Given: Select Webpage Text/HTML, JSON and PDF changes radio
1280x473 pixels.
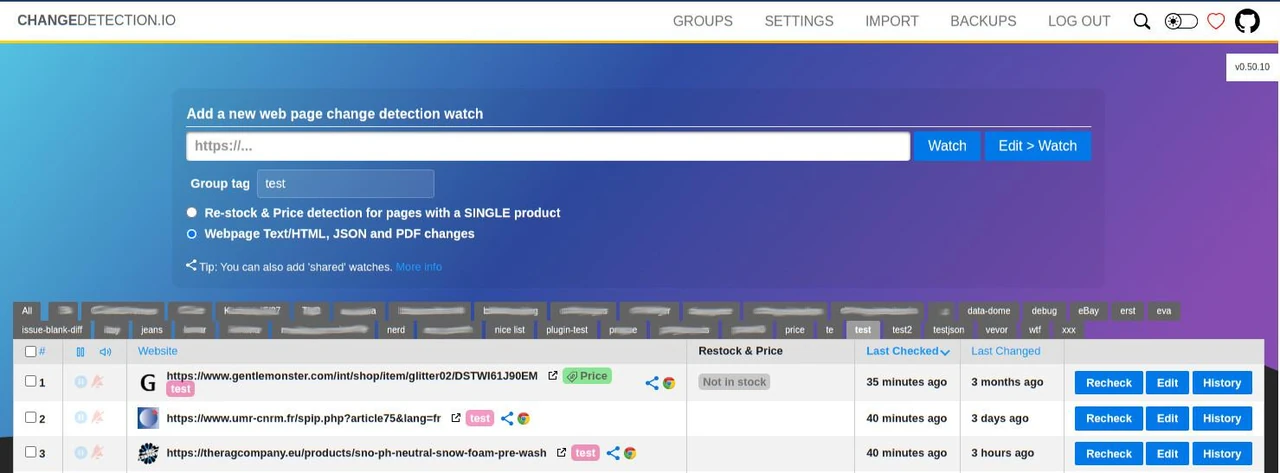Looking at the screenshot, I should click(192, 234).
